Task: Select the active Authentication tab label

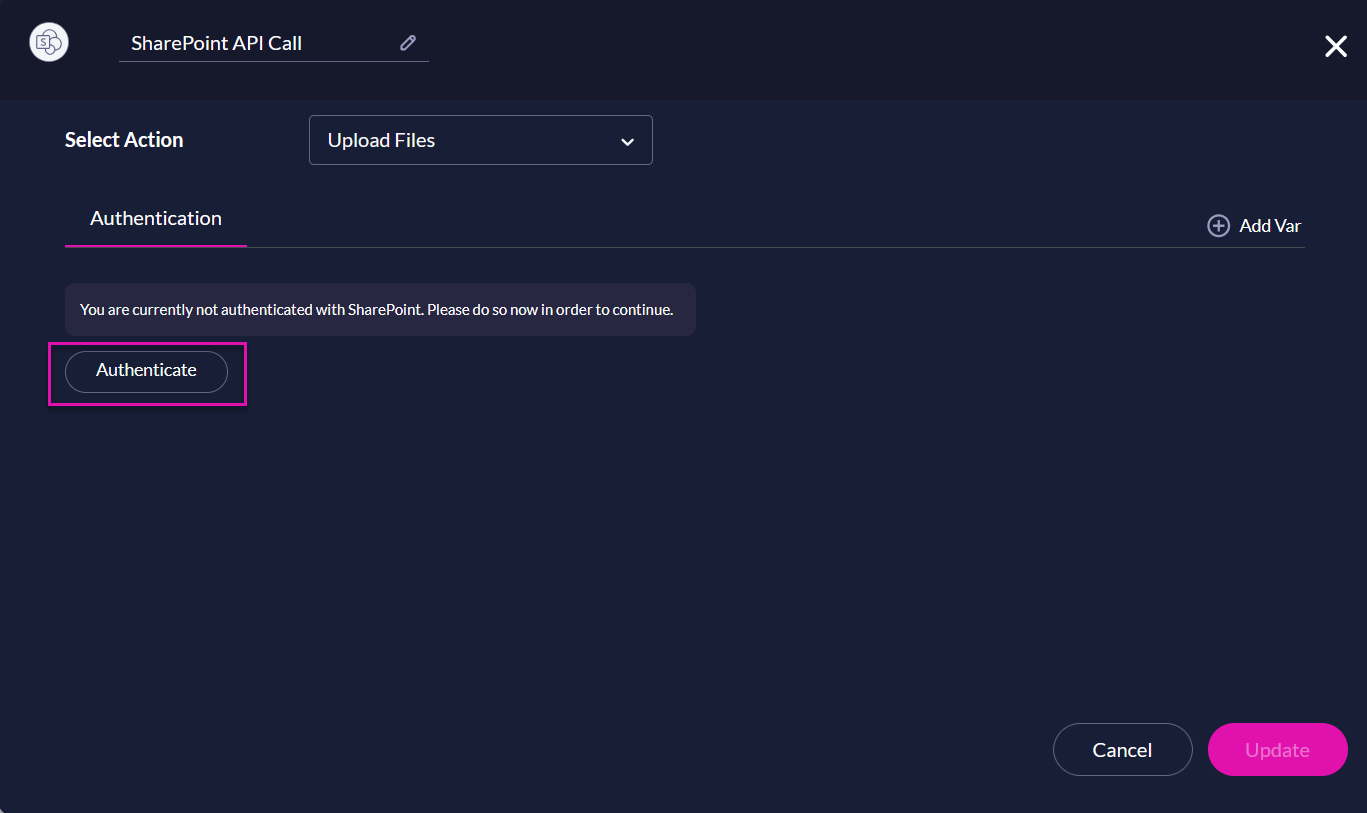Action: (155, 218)
